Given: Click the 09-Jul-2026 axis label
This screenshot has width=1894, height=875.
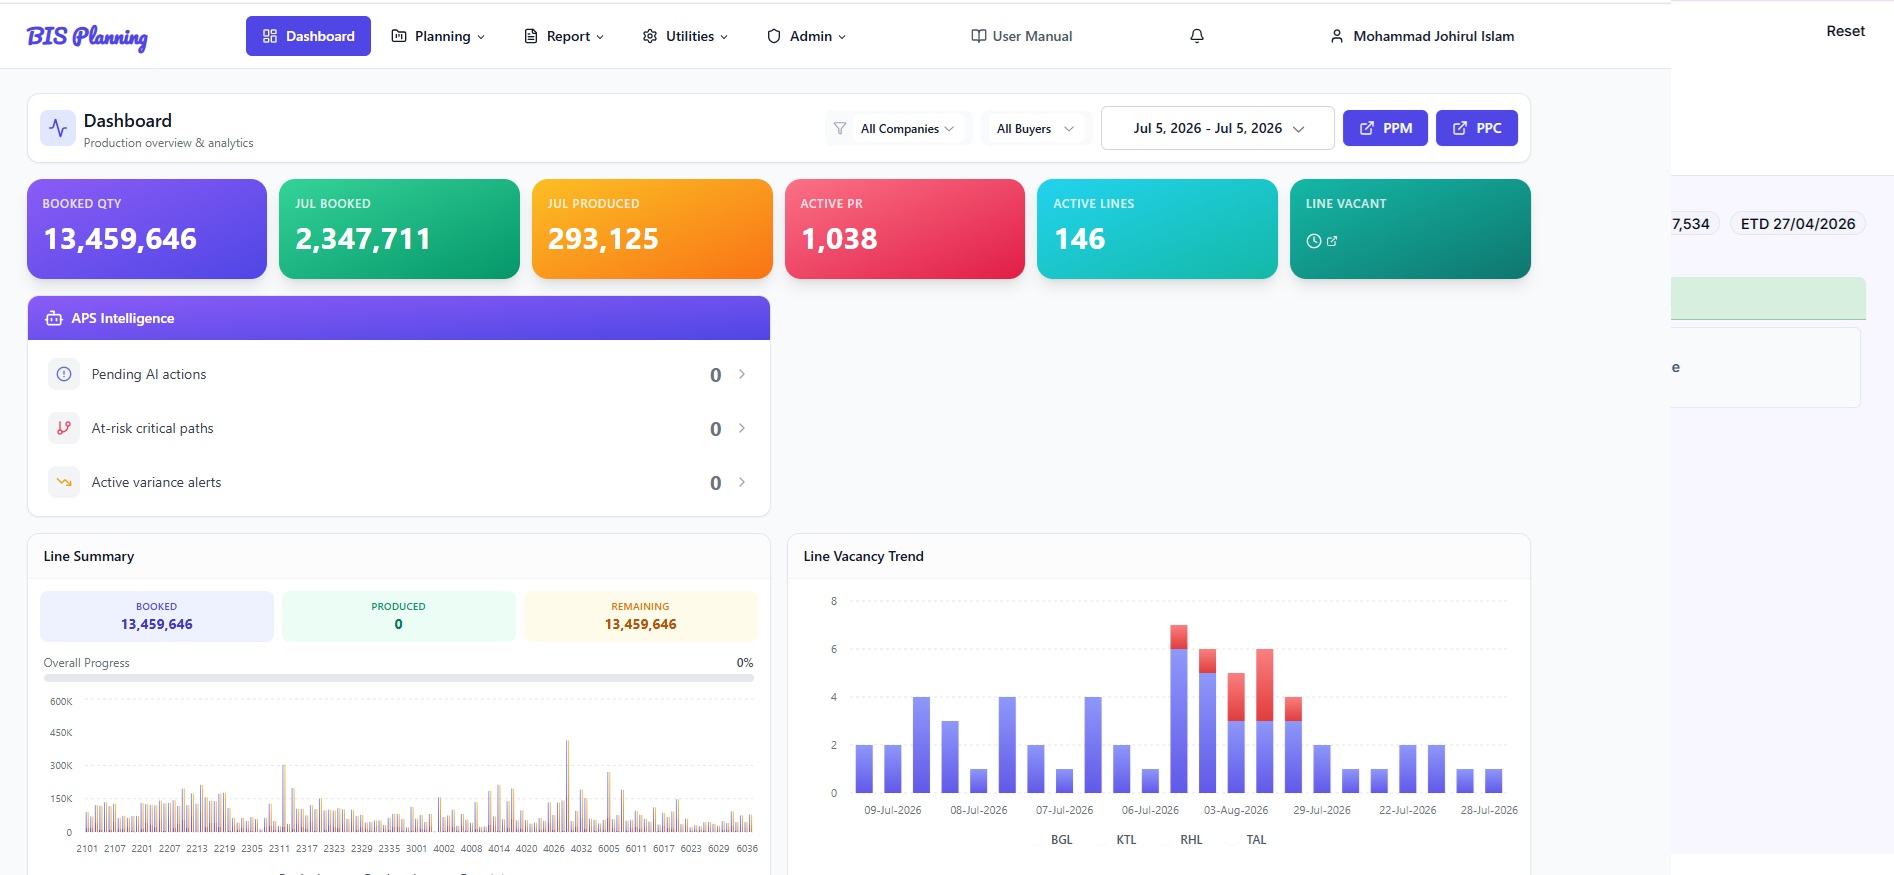Looking at the screenshot, I should 893,810.
